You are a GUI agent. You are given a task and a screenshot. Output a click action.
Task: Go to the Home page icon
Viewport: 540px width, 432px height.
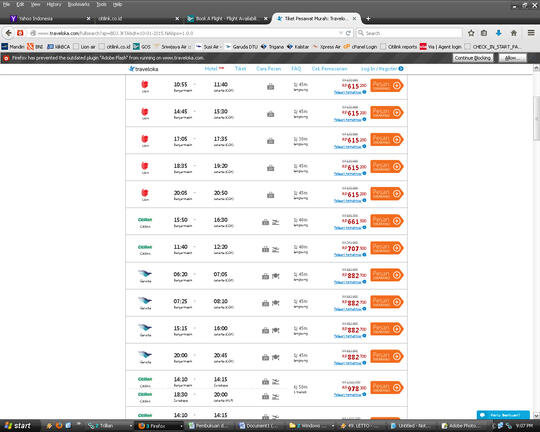(513, 33)
